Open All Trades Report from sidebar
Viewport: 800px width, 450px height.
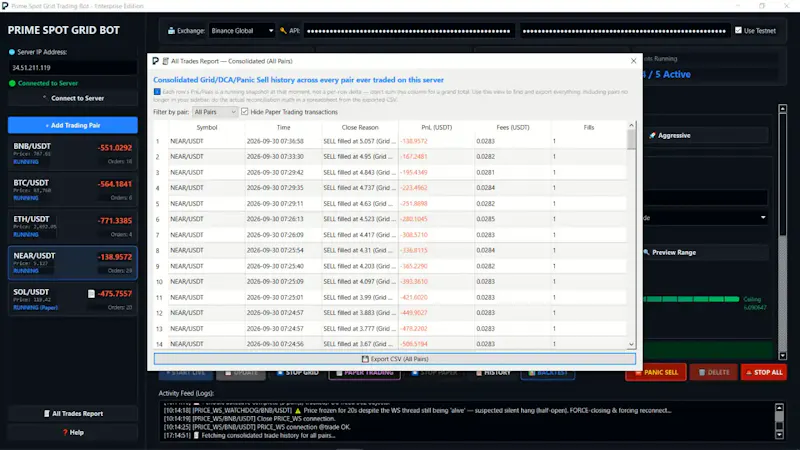pos(72,414)
